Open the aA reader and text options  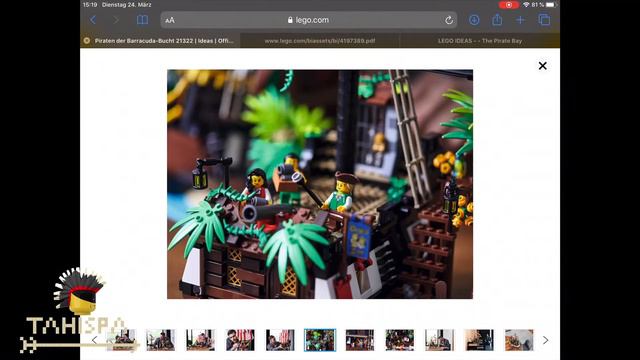pos(170,20)
